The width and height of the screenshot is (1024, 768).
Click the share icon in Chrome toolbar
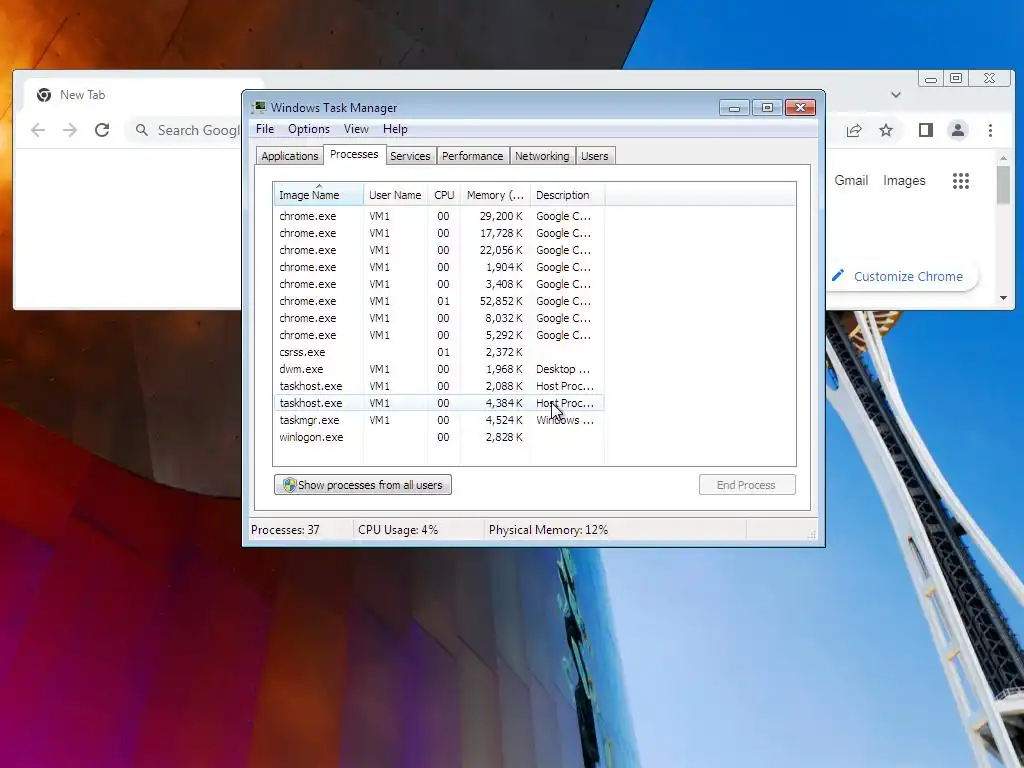click(854, 131)
